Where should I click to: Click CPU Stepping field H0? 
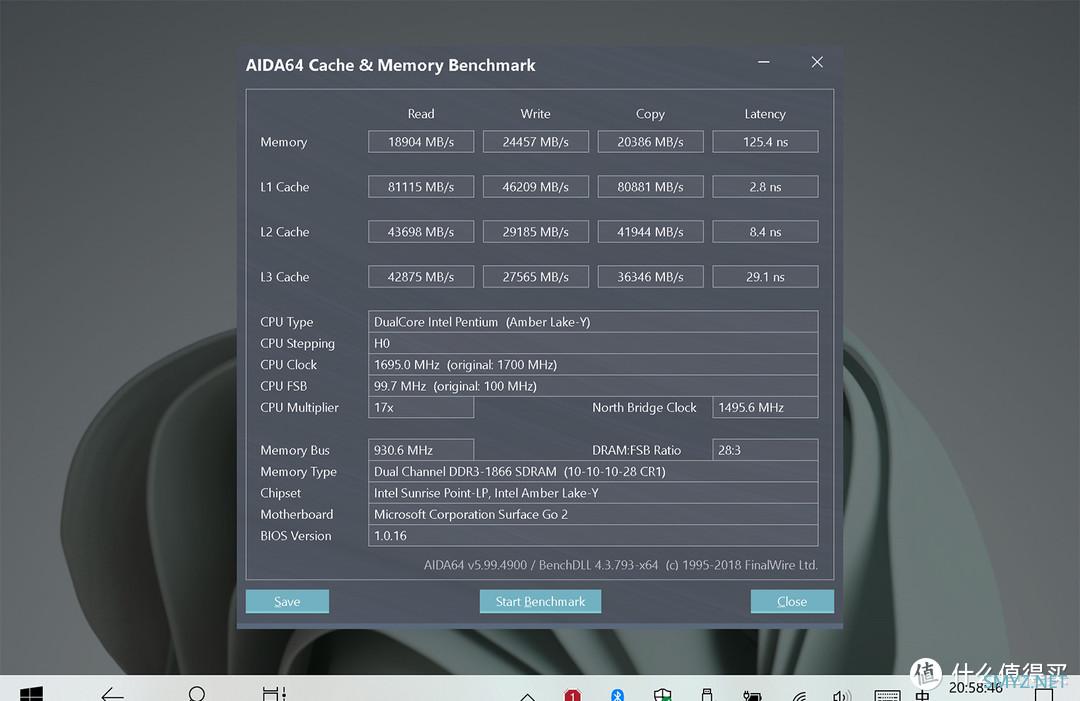(593, 343)
